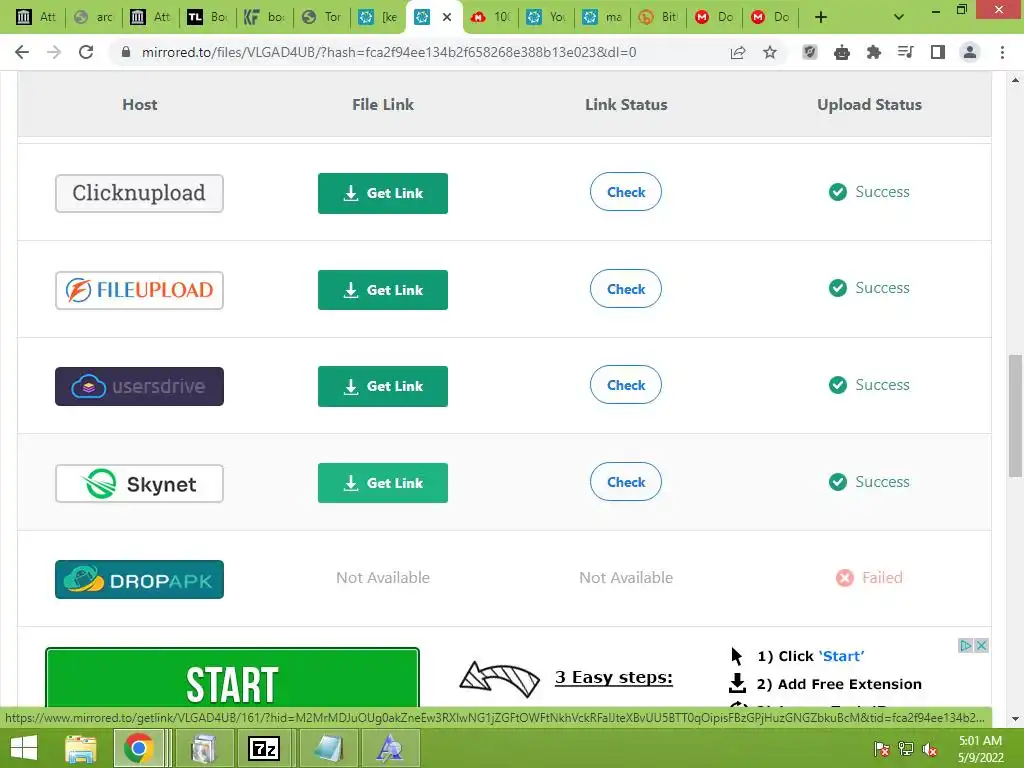The height and width of the screenshot is (768, 1024).
Task: Check link status for Clicknupload
Action: click(x=626, y=192)
